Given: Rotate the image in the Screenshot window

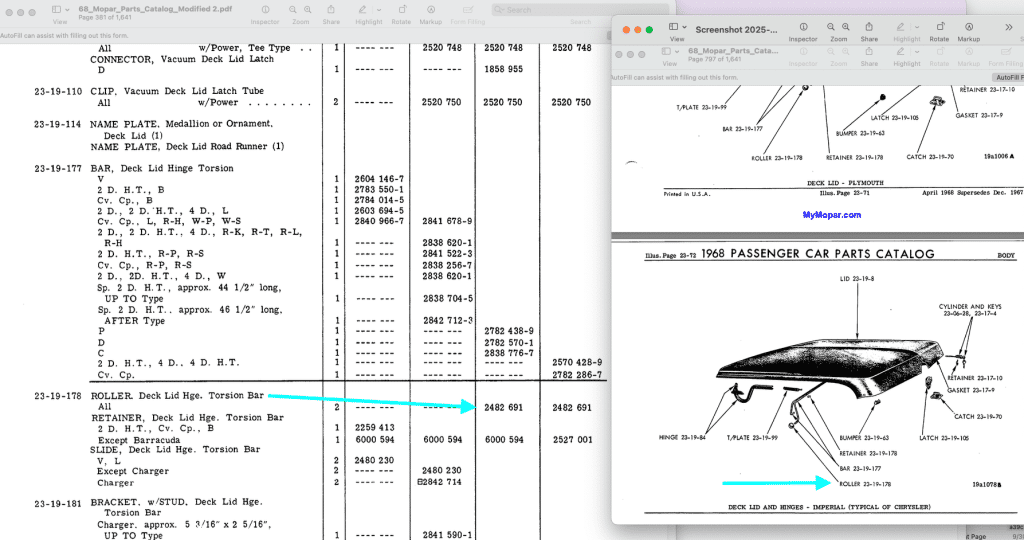Looking at the screenshot, I should coord(939,27).
